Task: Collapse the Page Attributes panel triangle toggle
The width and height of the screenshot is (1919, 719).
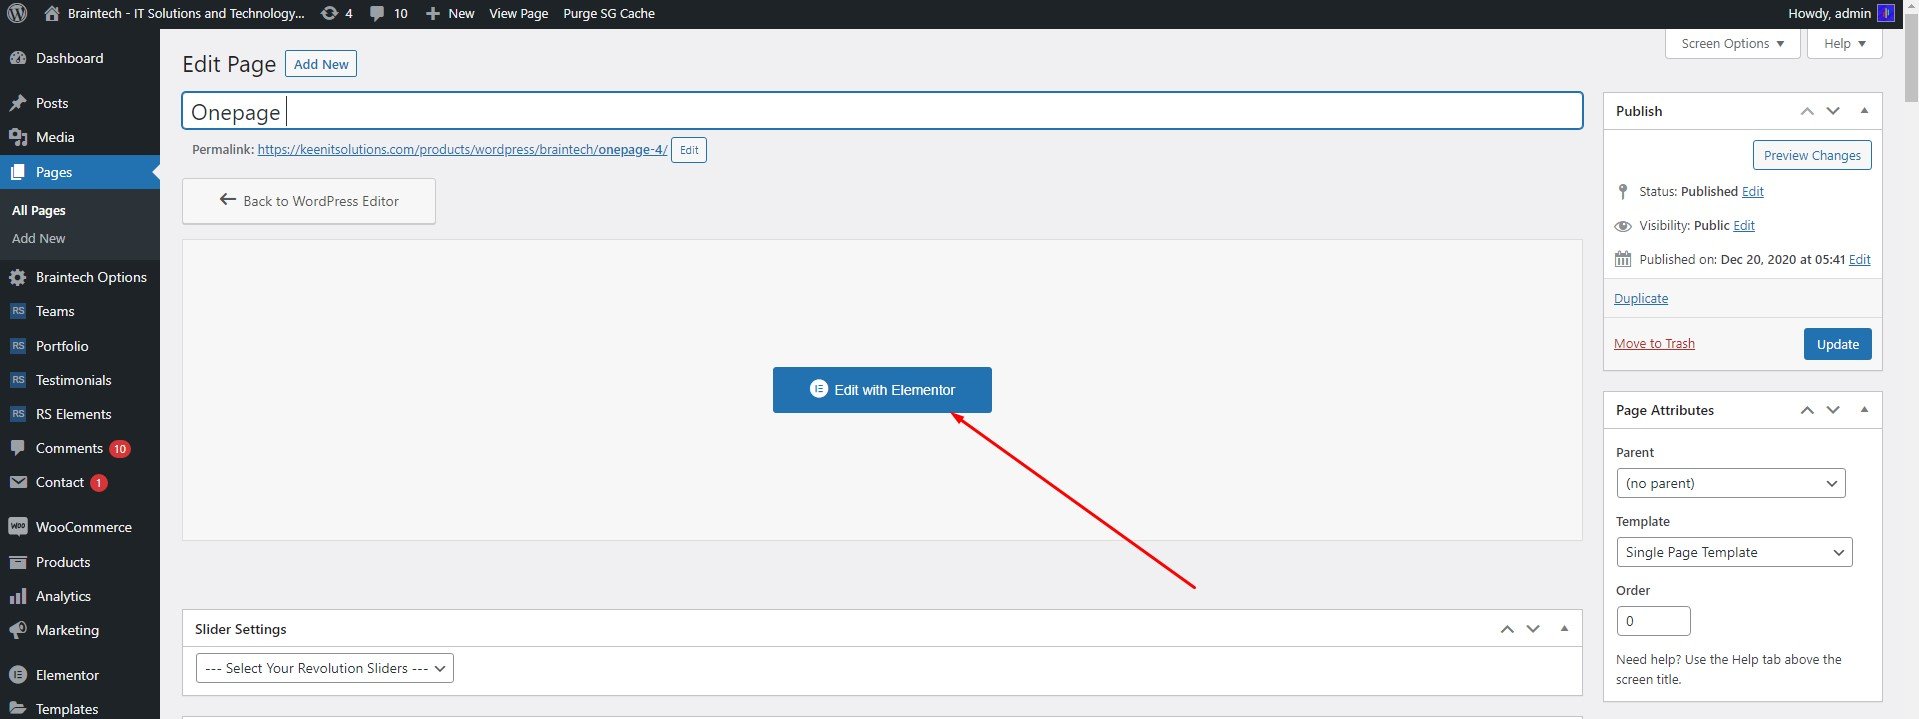Action: [x=1864, y=409]
